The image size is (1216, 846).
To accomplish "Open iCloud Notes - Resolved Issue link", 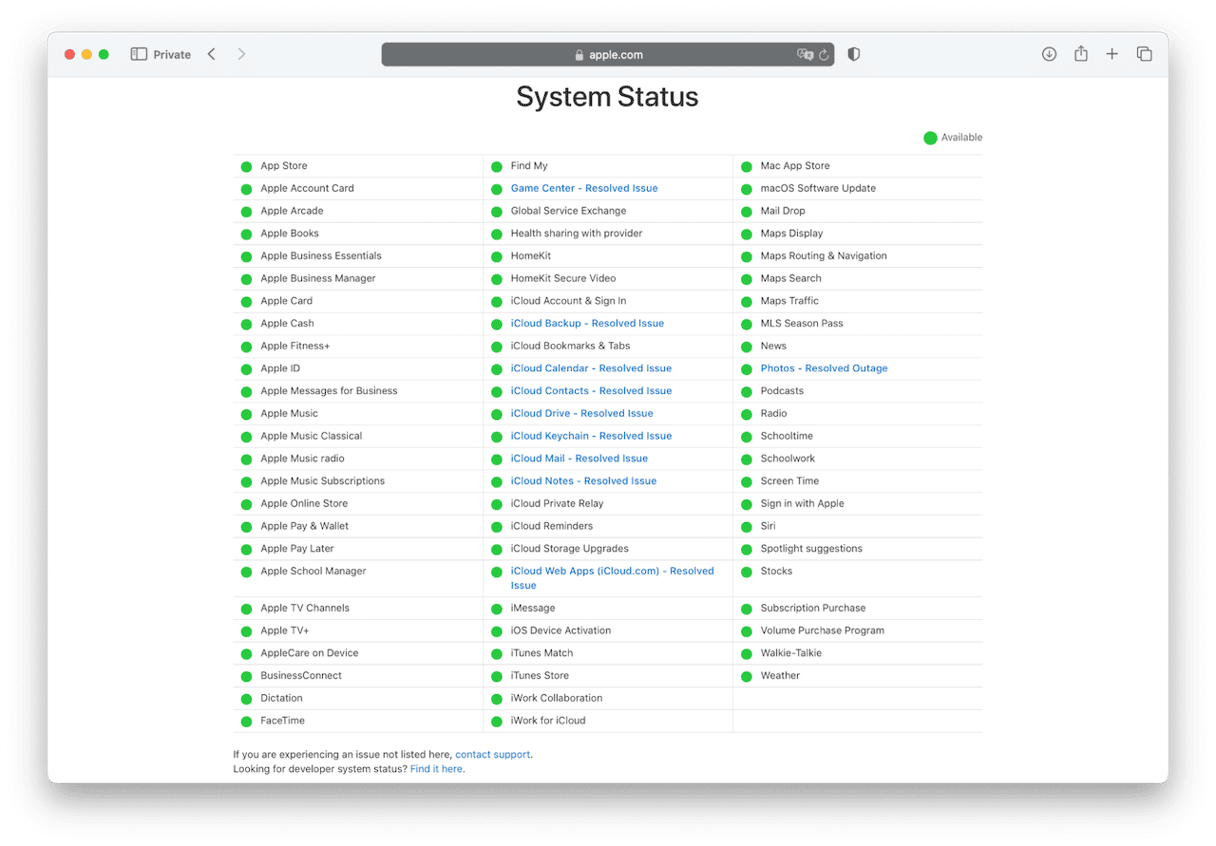I will tap(584, 481).
